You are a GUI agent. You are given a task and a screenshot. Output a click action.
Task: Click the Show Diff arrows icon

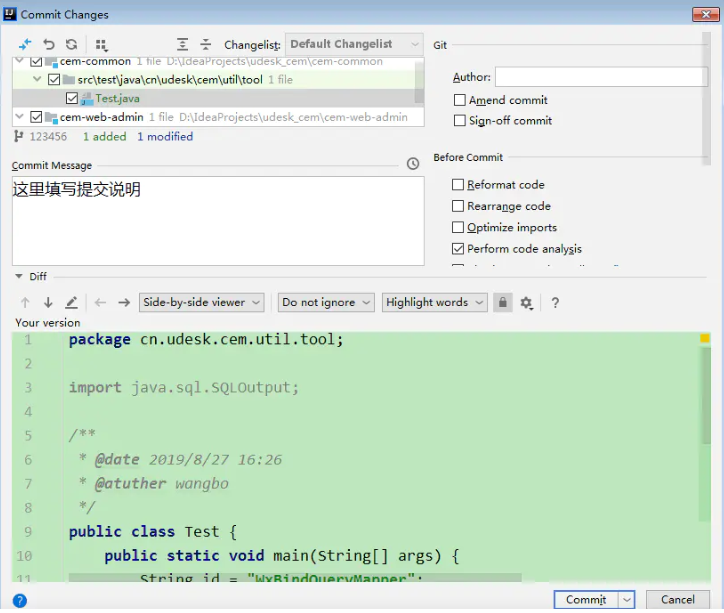pyautogui.click(x=25, y=45)
